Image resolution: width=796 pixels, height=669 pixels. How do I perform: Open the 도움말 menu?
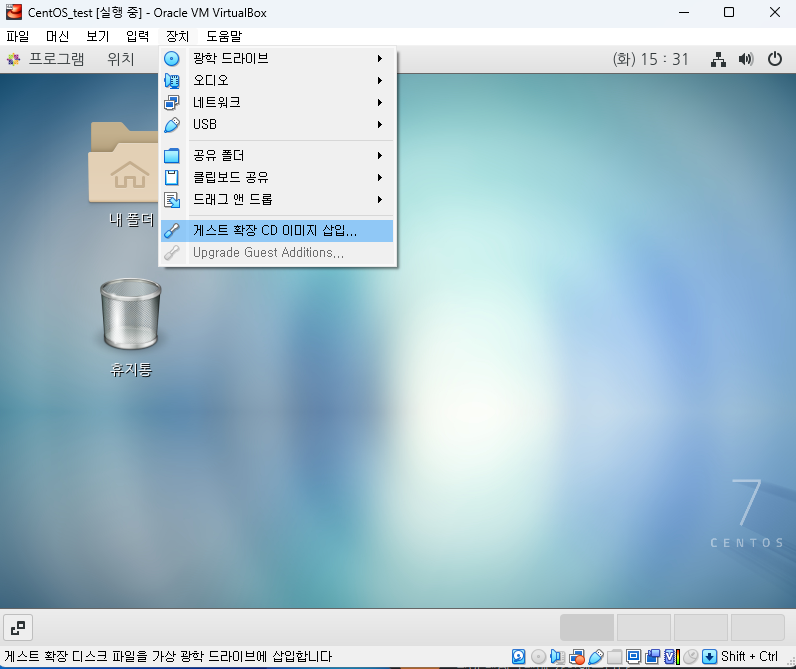[224, 36]
